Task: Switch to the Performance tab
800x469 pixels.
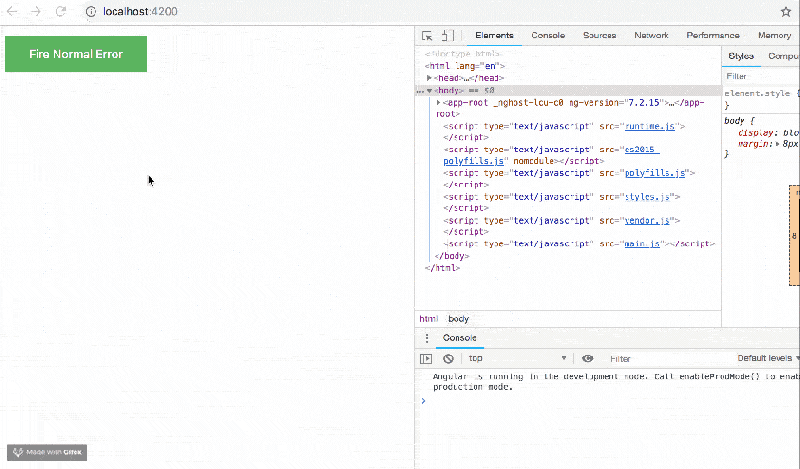Action: pyautogui.click(x=713, y=35)
